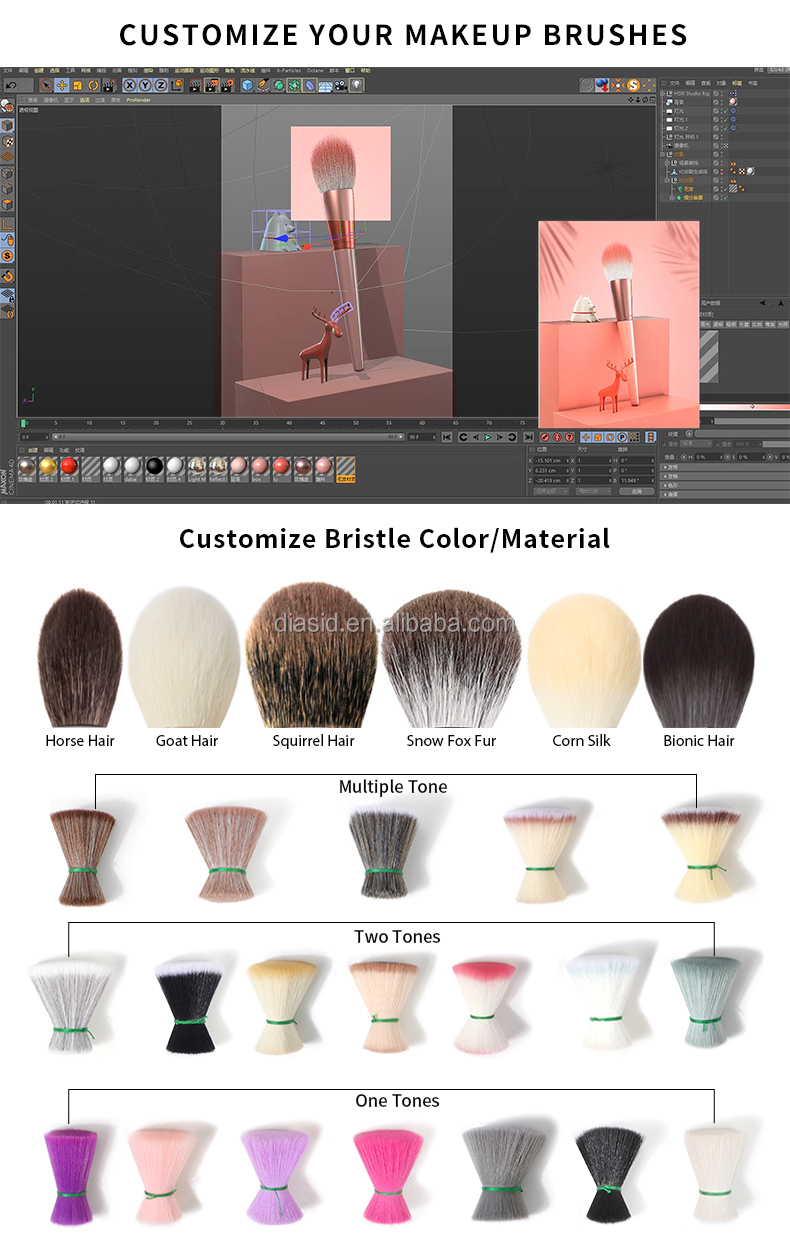Lock the X axis
This screenshot has width=790, height=1244.
coord(130,85)
